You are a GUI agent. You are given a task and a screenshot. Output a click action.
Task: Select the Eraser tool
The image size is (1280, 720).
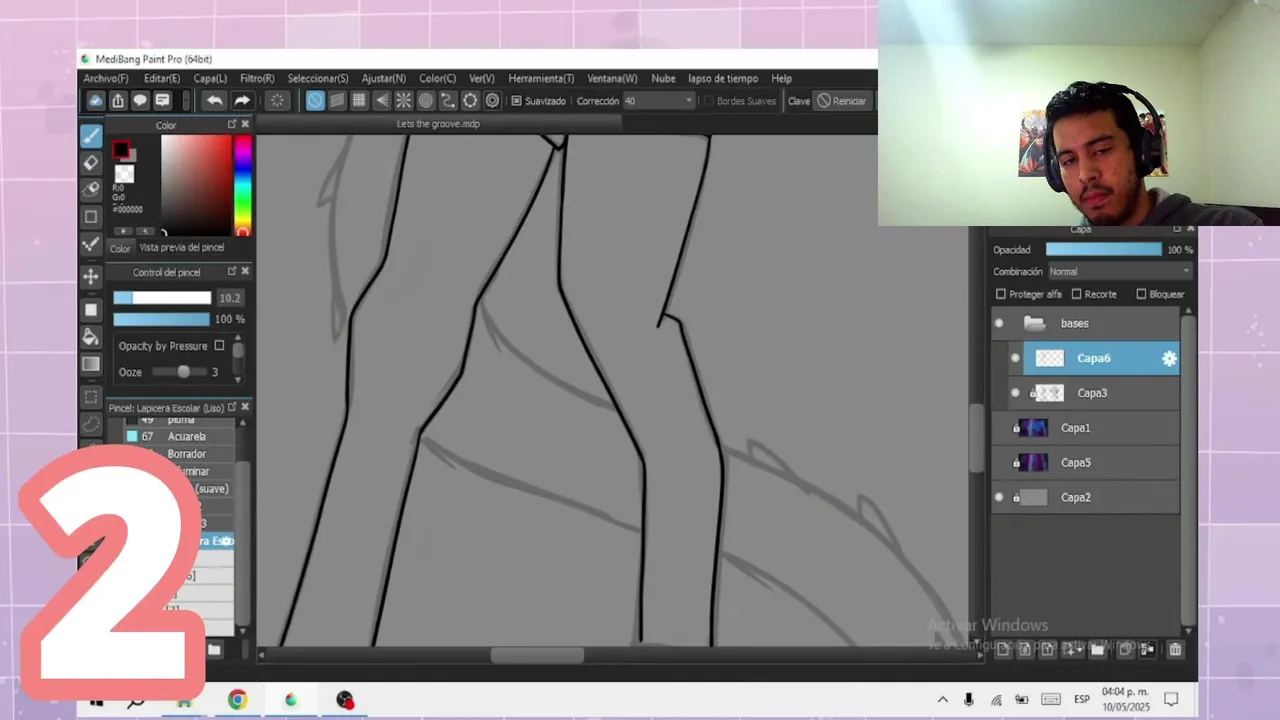pos(91,162)
